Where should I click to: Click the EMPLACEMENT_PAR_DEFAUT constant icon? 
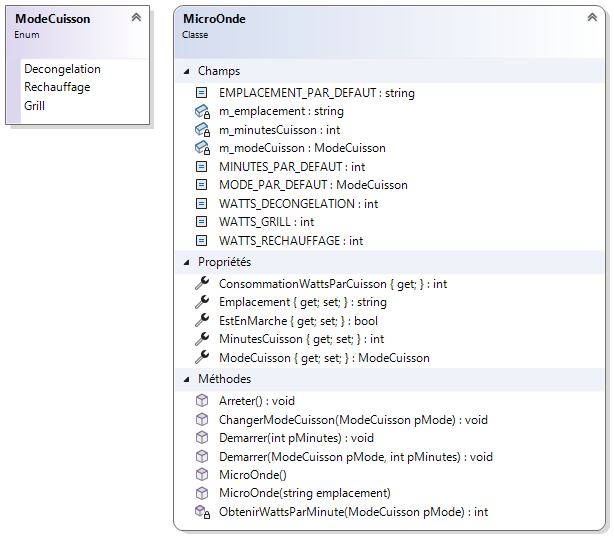pos(201,93)
